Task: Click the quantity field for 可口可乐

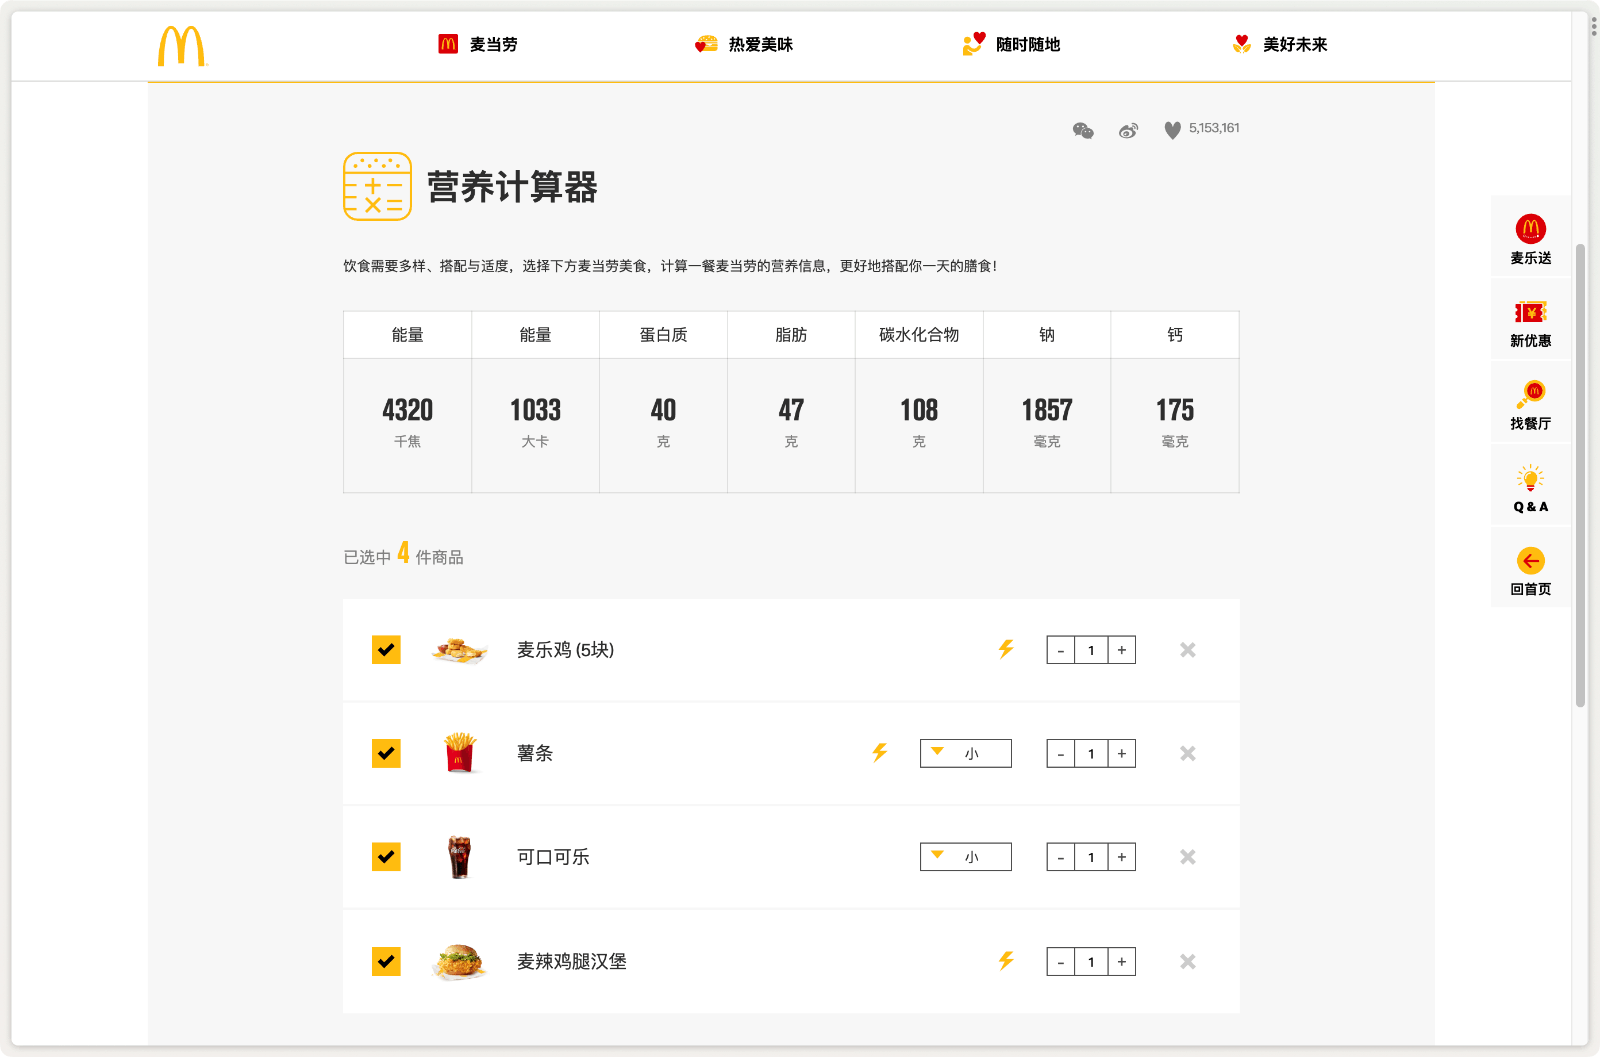Action: [x=1091, y=857]
